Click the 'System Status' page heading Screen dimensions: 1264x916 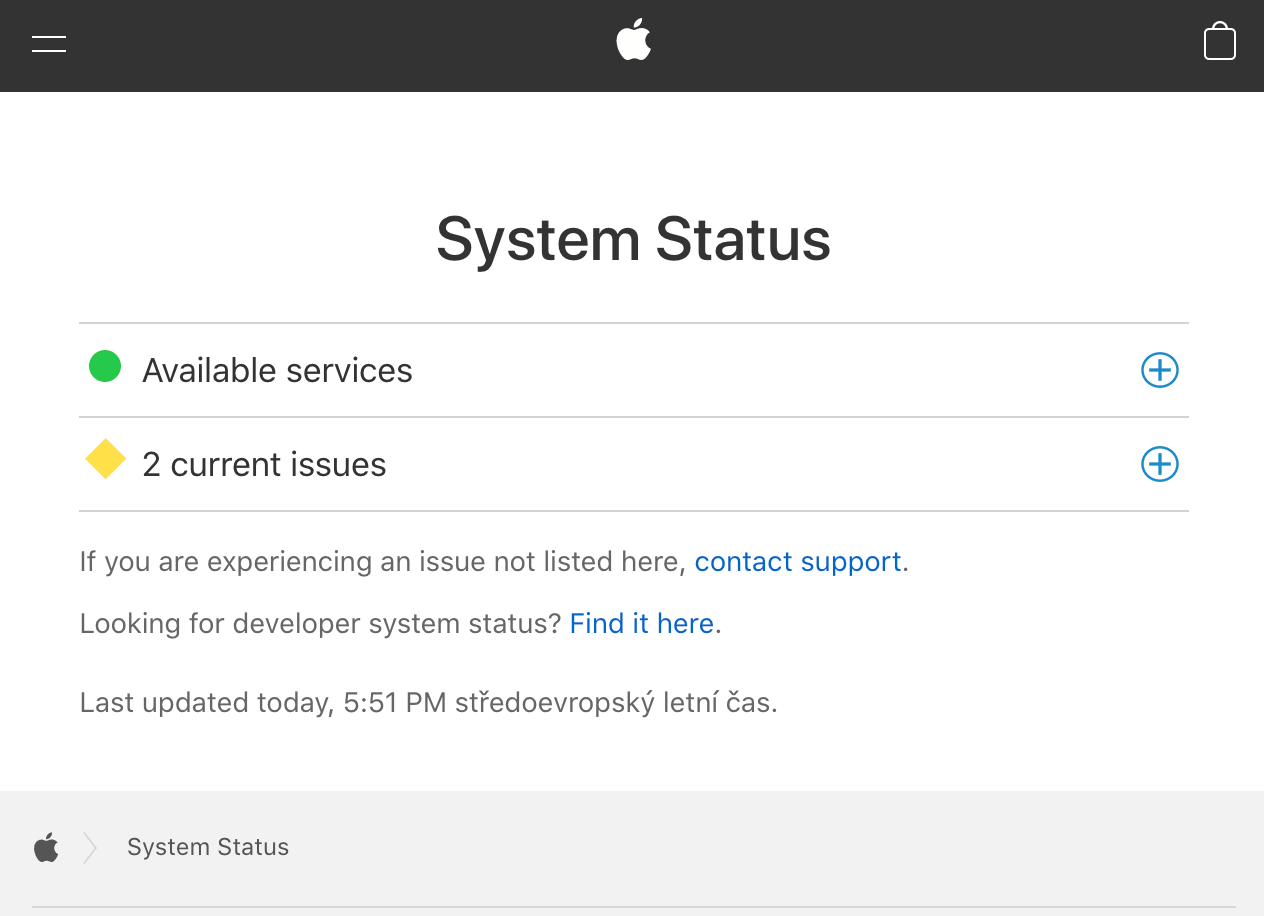click(x=633, y=240)
